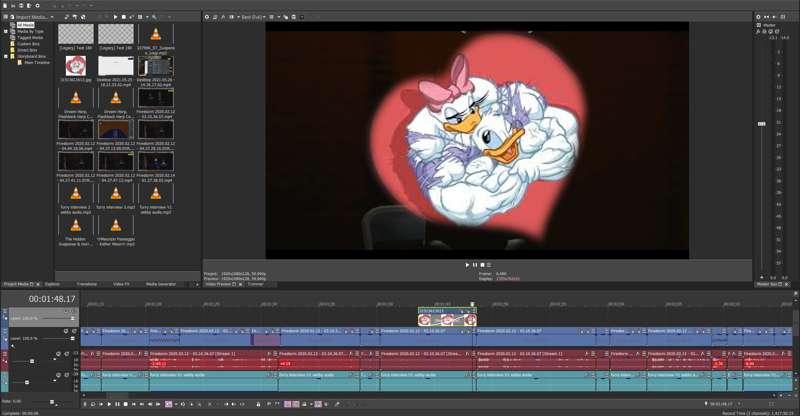Open Master Bus settings gear icon
The height and width of the screenshot is (416, 800).
pos(758,17)
